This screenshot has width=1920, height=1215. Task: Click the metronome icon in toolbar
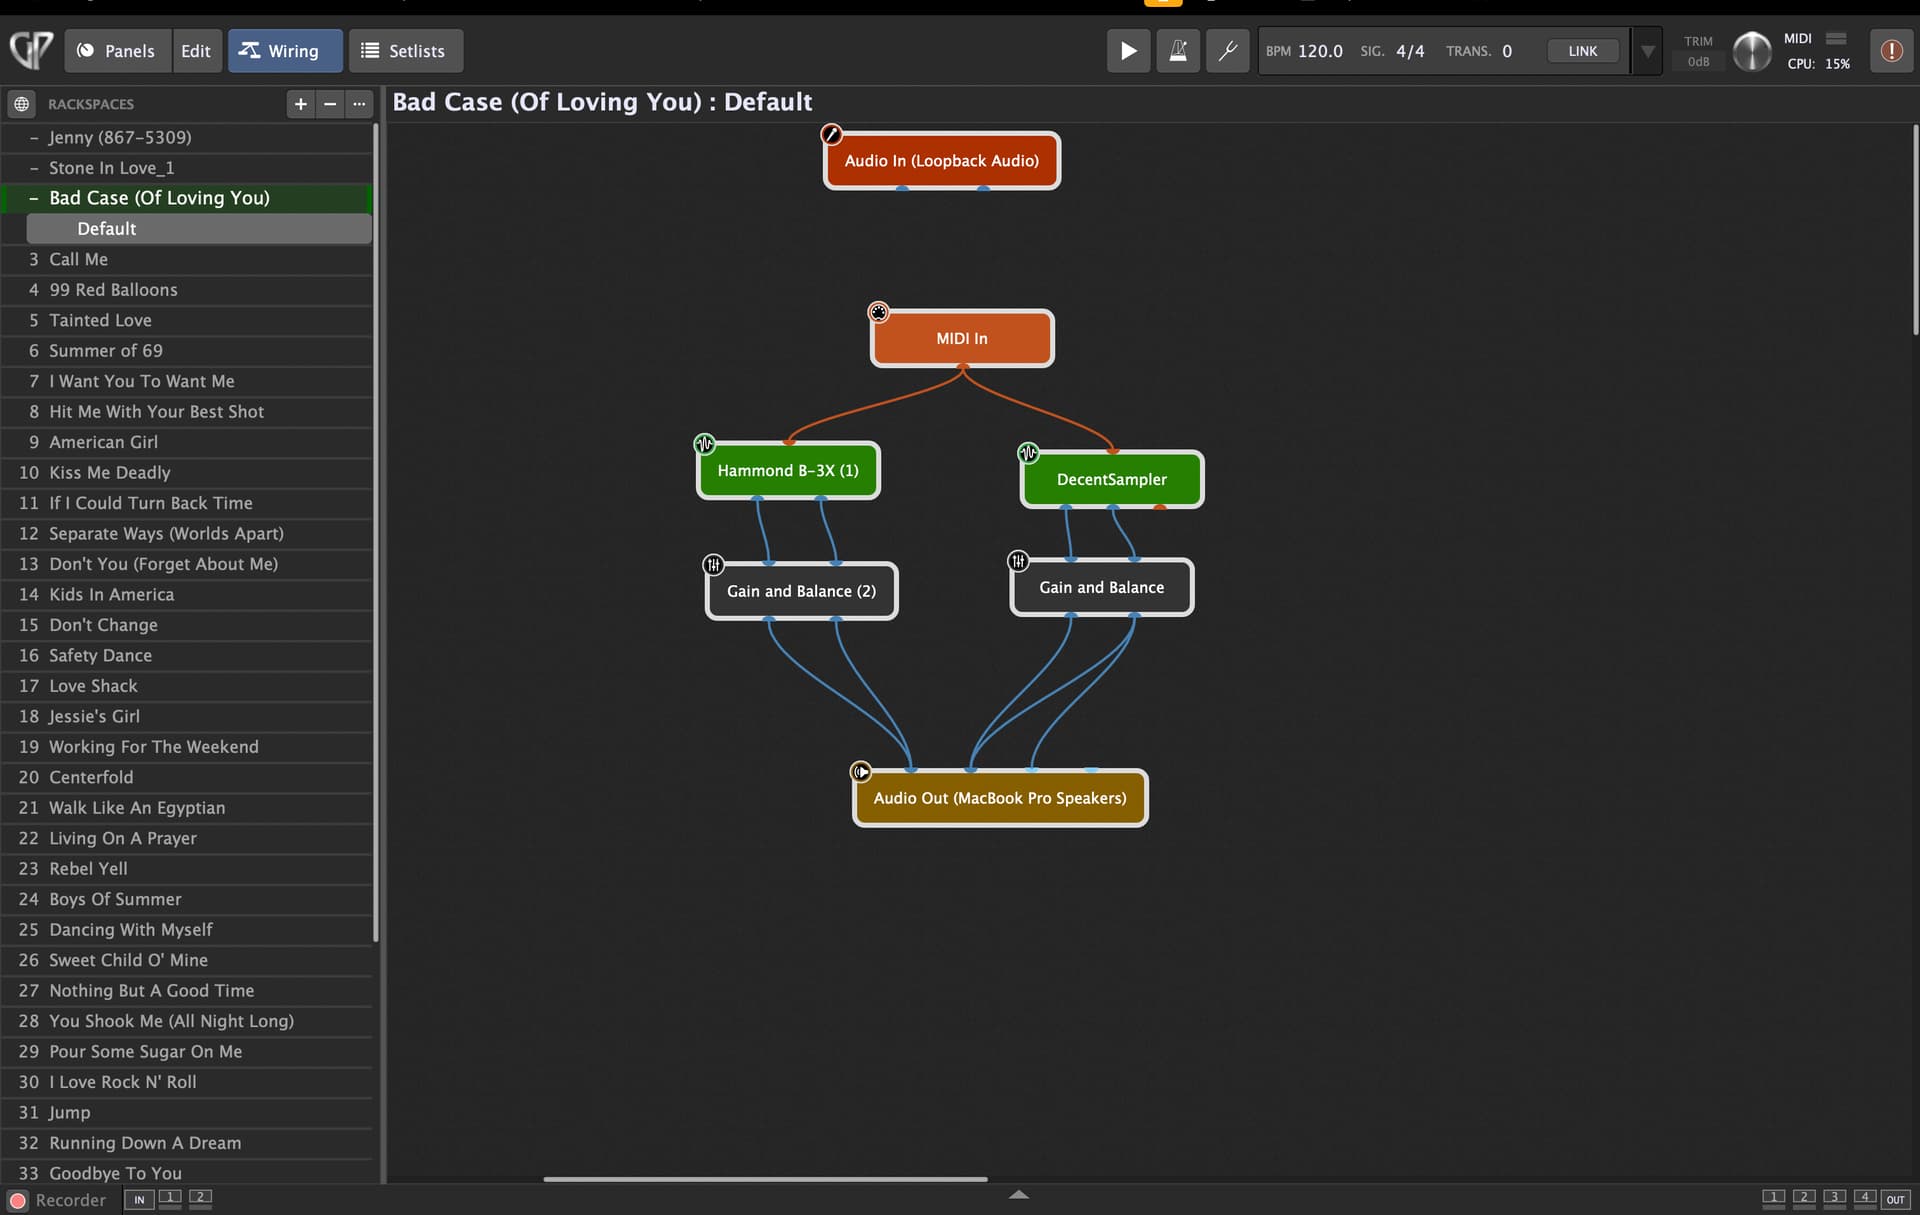1178,51
